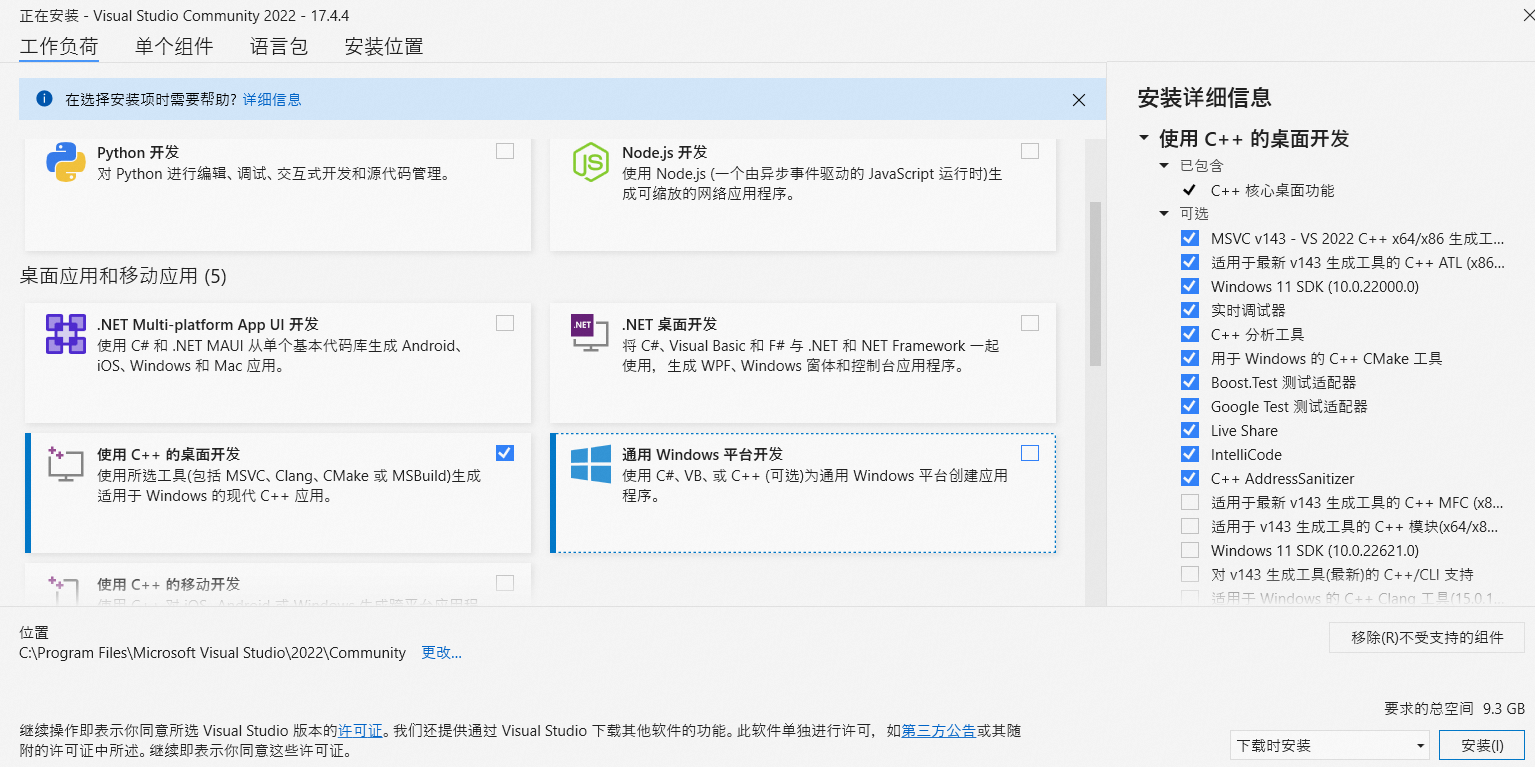The width and height of the screenshot is (1535, 767).
Task: Close the help information banner
Action: [1079, 100]
